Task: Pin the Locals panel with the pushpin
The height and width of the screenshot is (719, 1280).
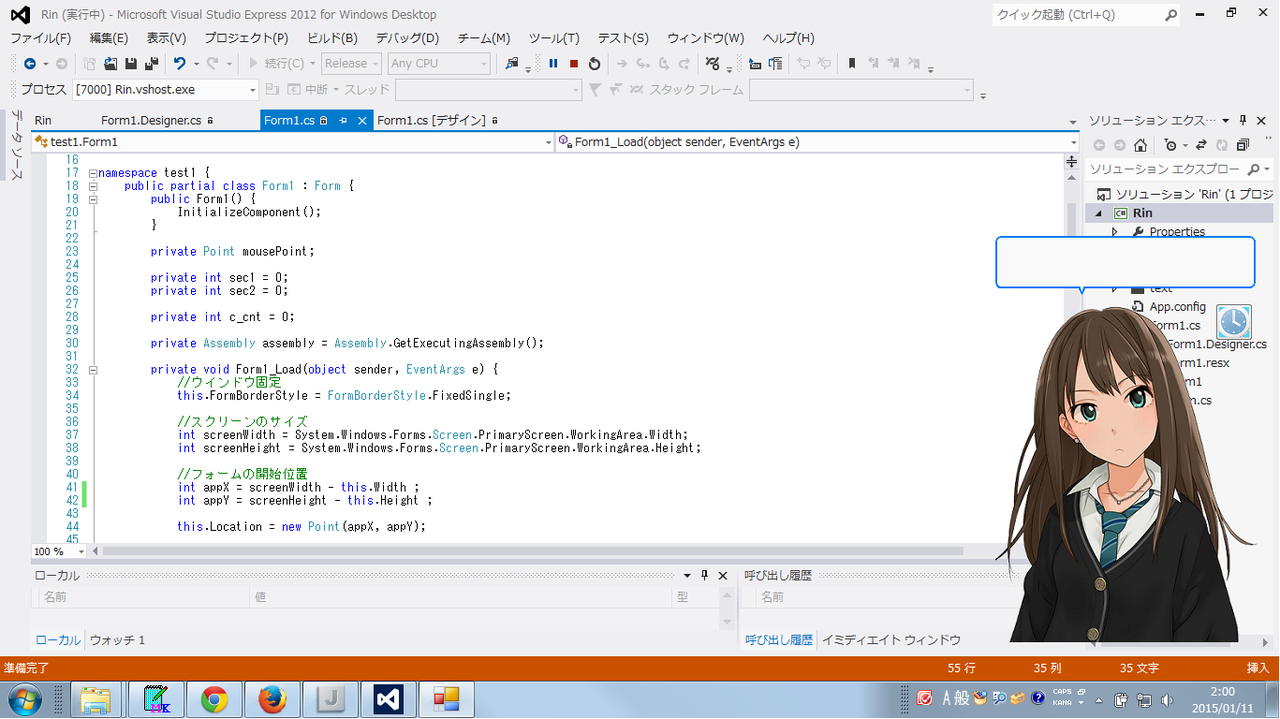Action: tap(704, 575)
